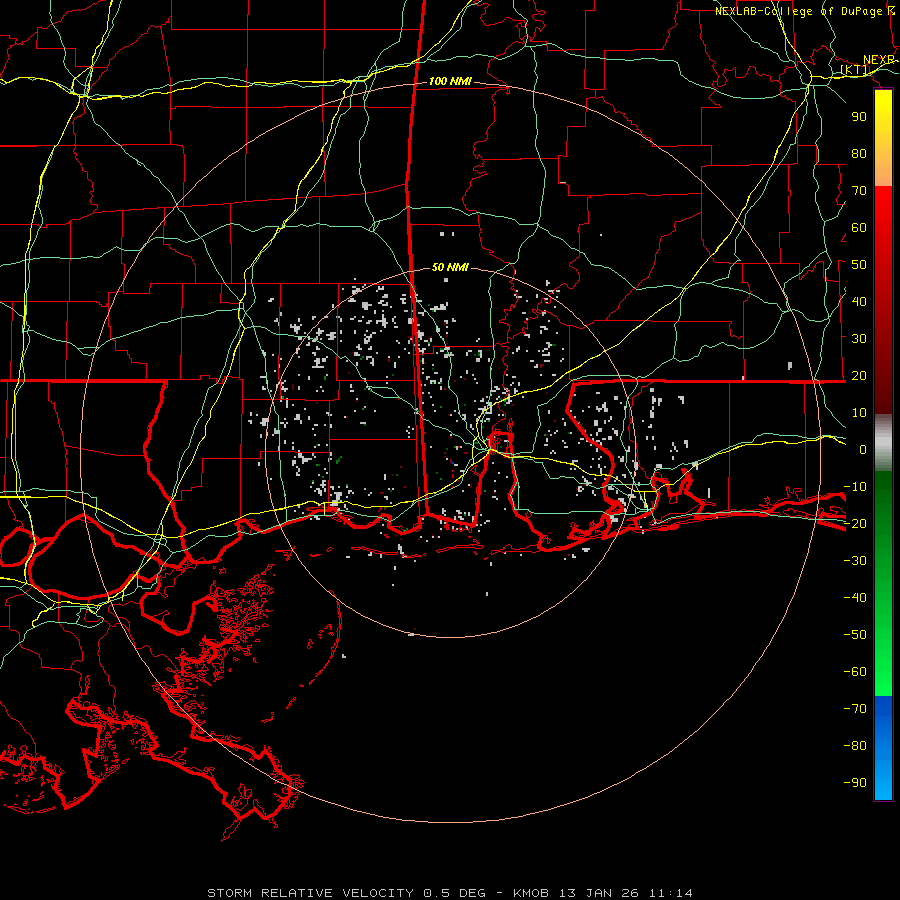900x900 pixels.
Task: Click the 90 value on velocity scale
Action: coord(859,117)
